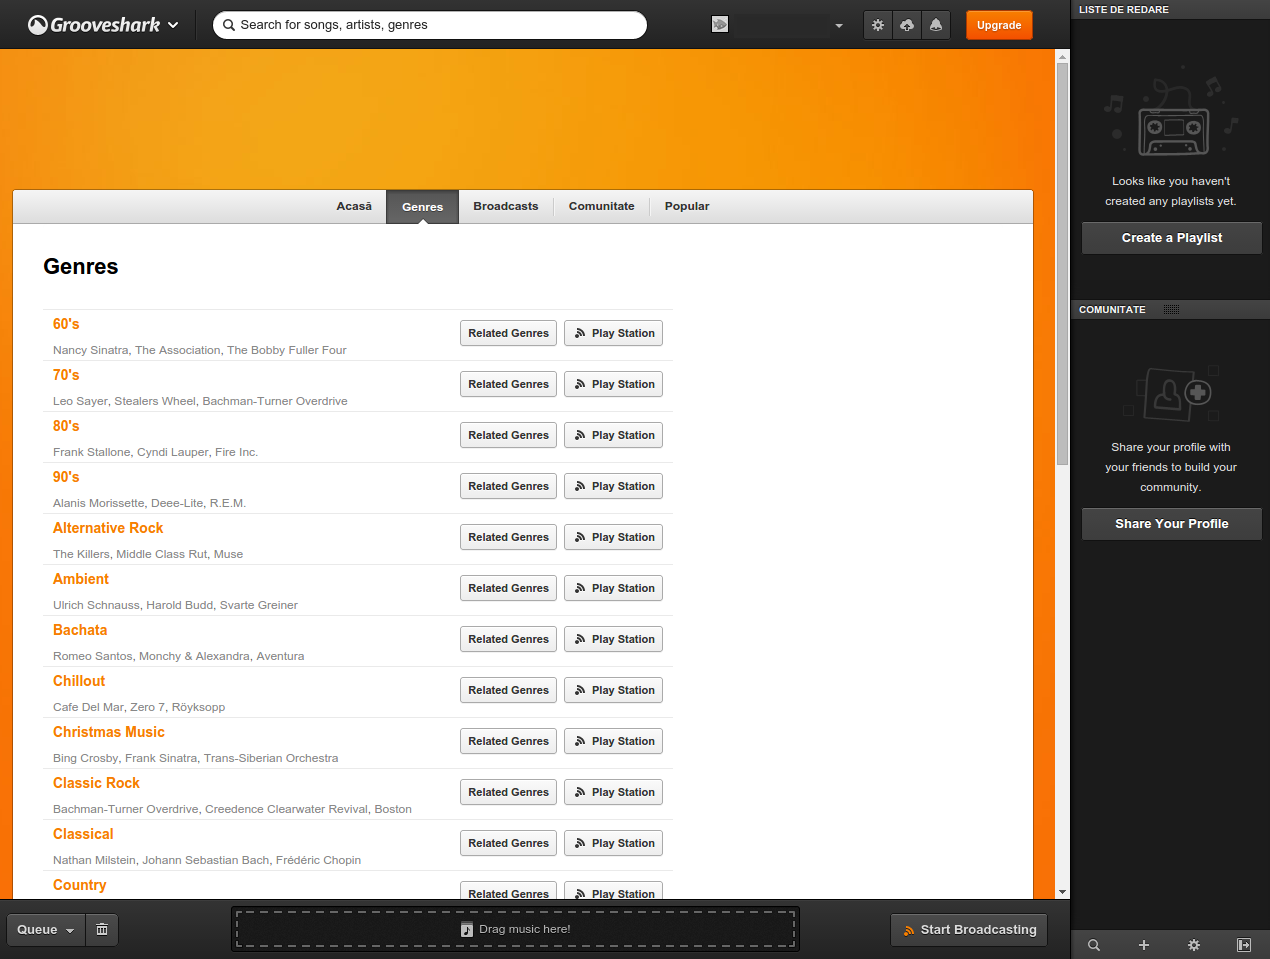Open user account dropdown arrow

click(839, 26)
